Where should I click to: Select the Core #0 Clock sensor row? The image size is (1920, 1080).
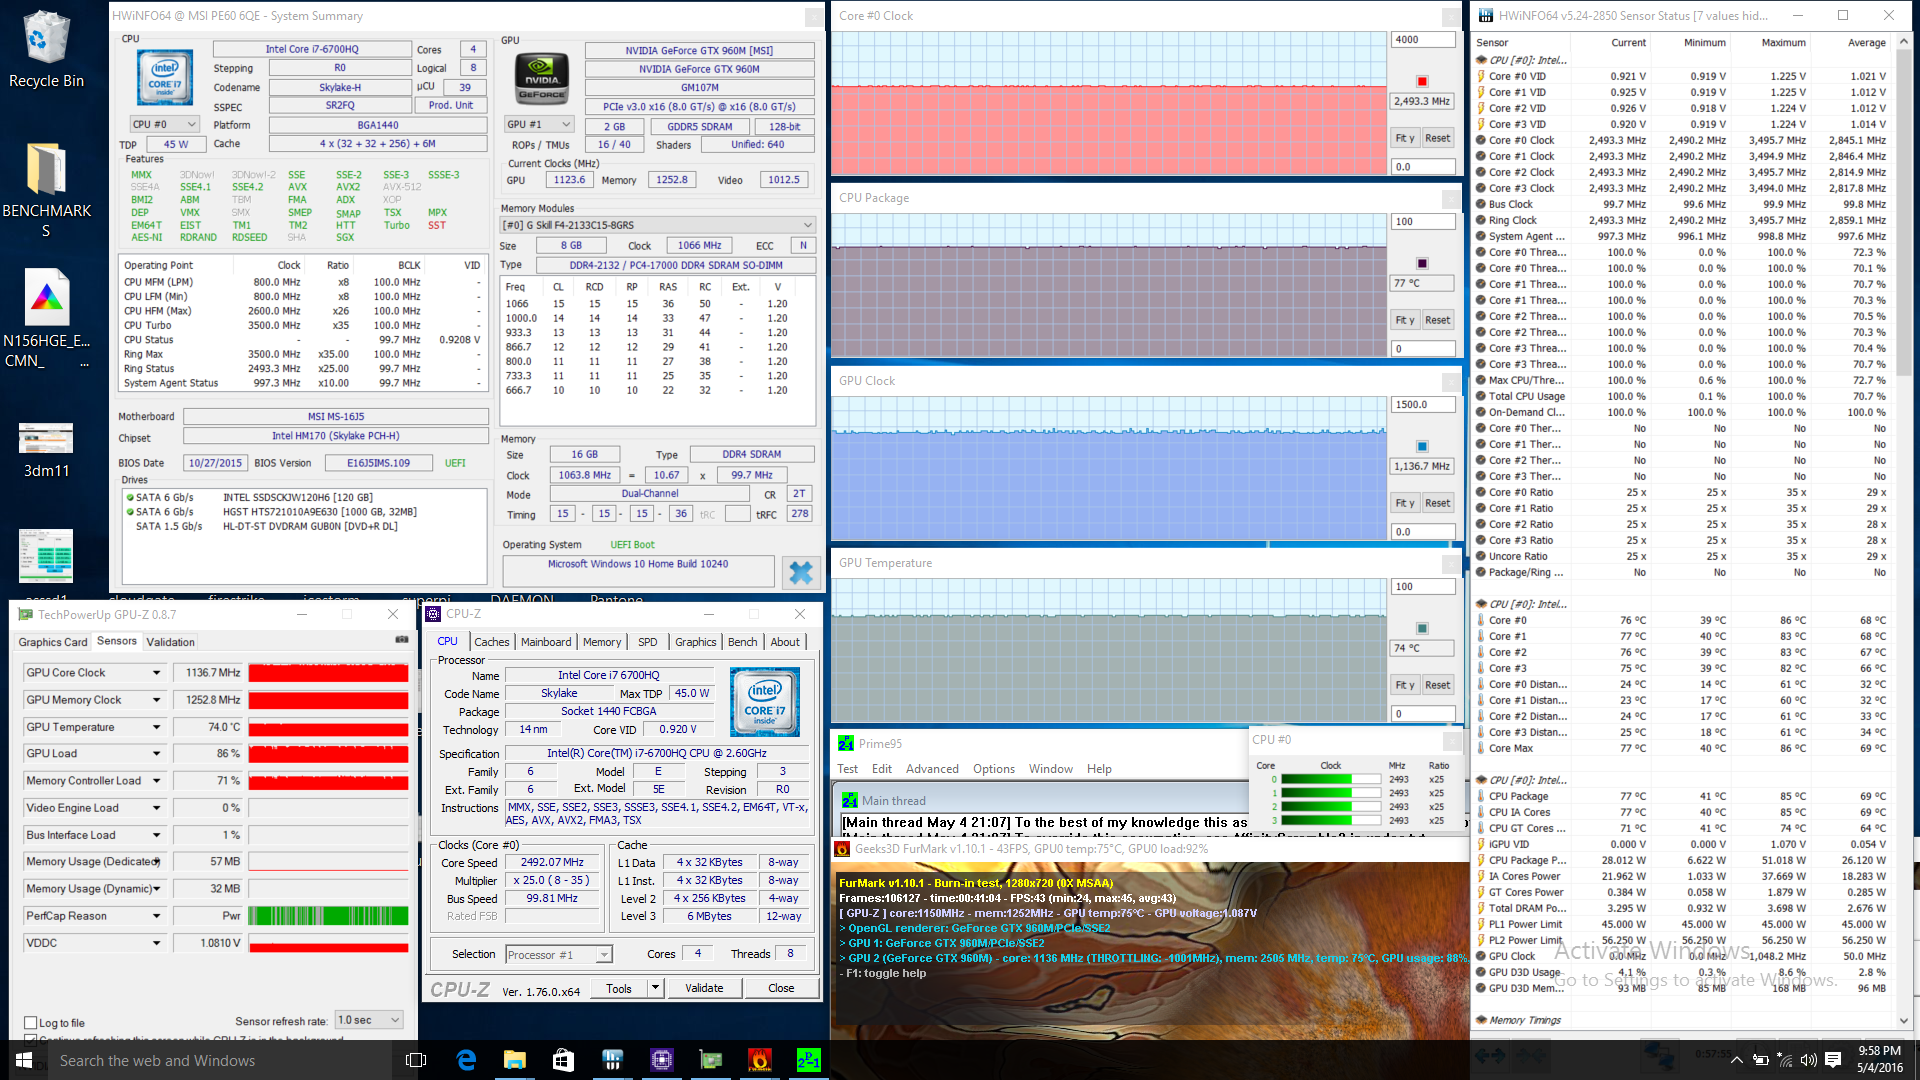[x=1682, y=140]
